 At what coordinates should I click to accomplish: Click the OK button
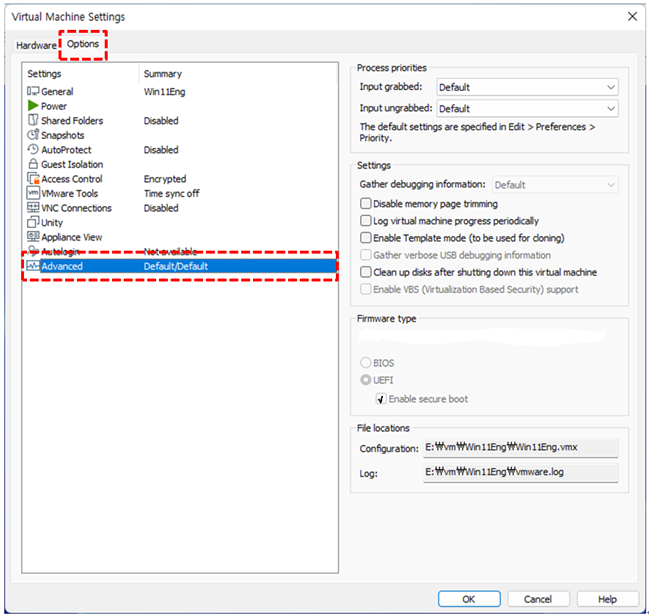click(469, 599)
